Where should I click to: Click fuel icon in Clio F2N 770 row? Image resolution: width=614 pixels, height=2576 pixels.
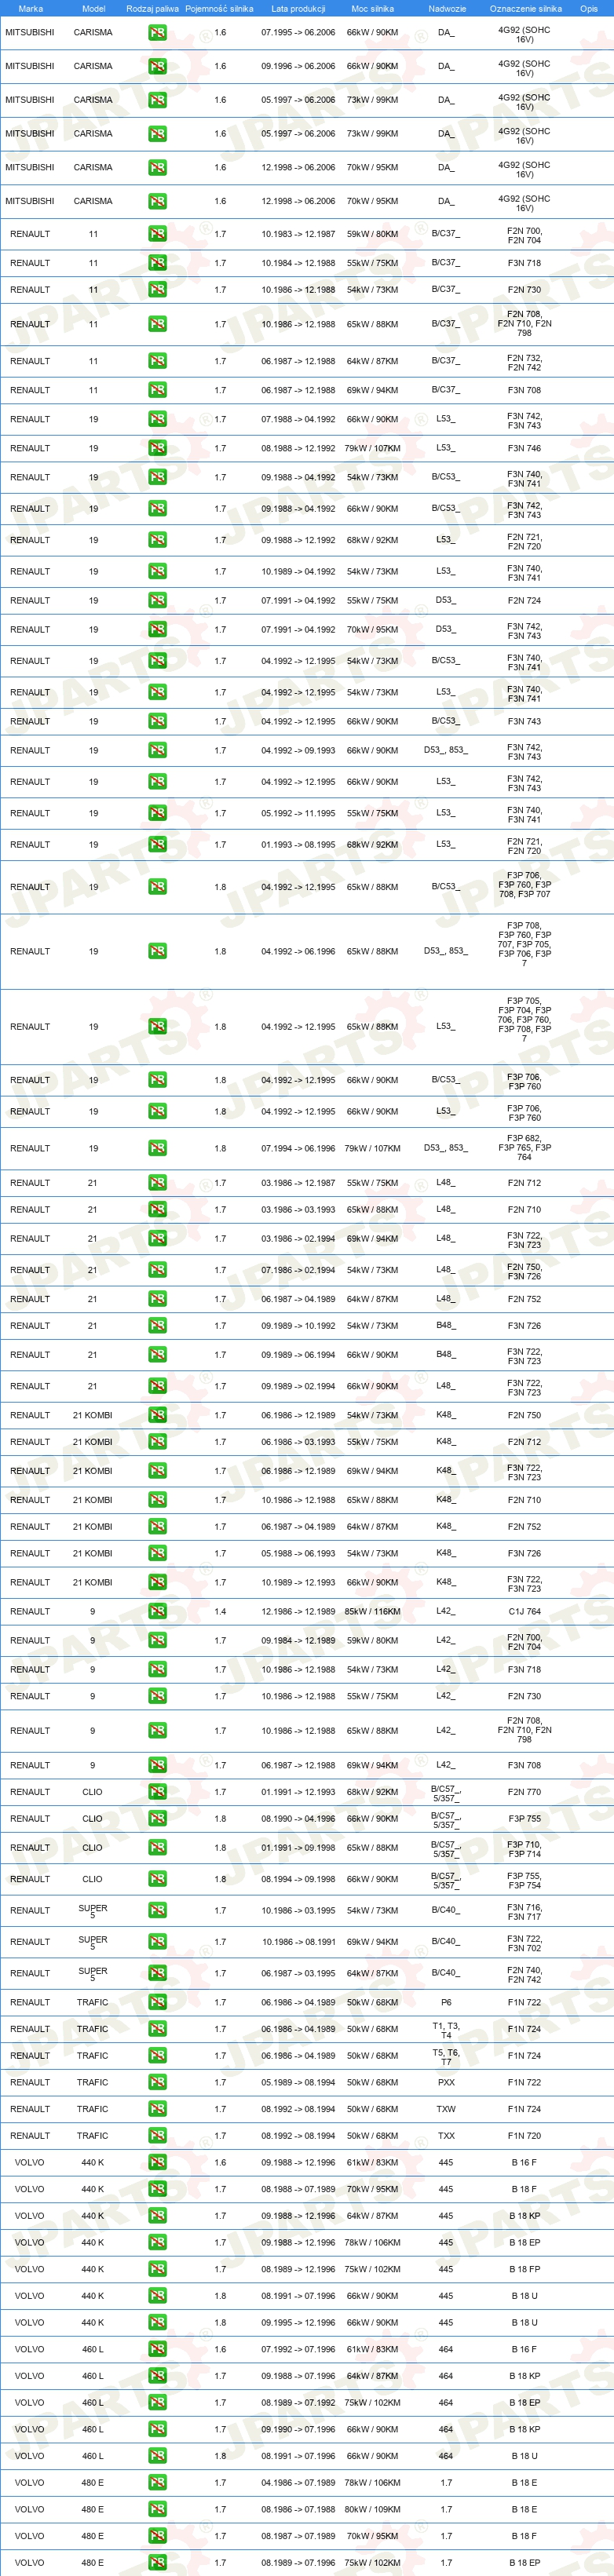pos(157,1793)
